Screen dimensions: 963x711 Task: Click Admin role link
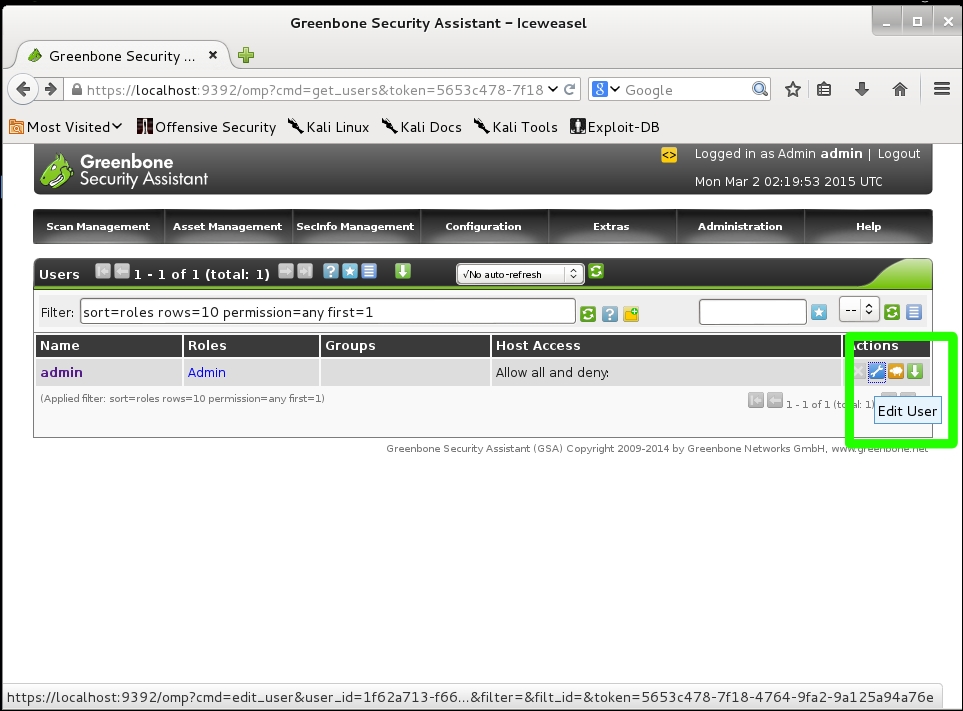[x=206, y=372]
